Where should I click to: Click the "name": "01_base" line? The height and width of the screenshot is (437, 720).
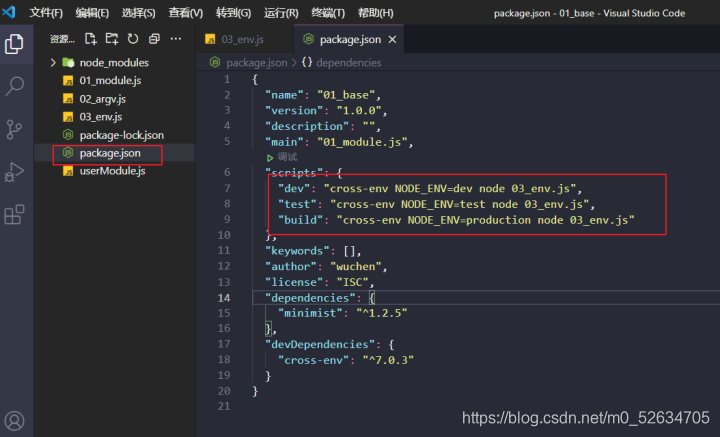(323, 95)
